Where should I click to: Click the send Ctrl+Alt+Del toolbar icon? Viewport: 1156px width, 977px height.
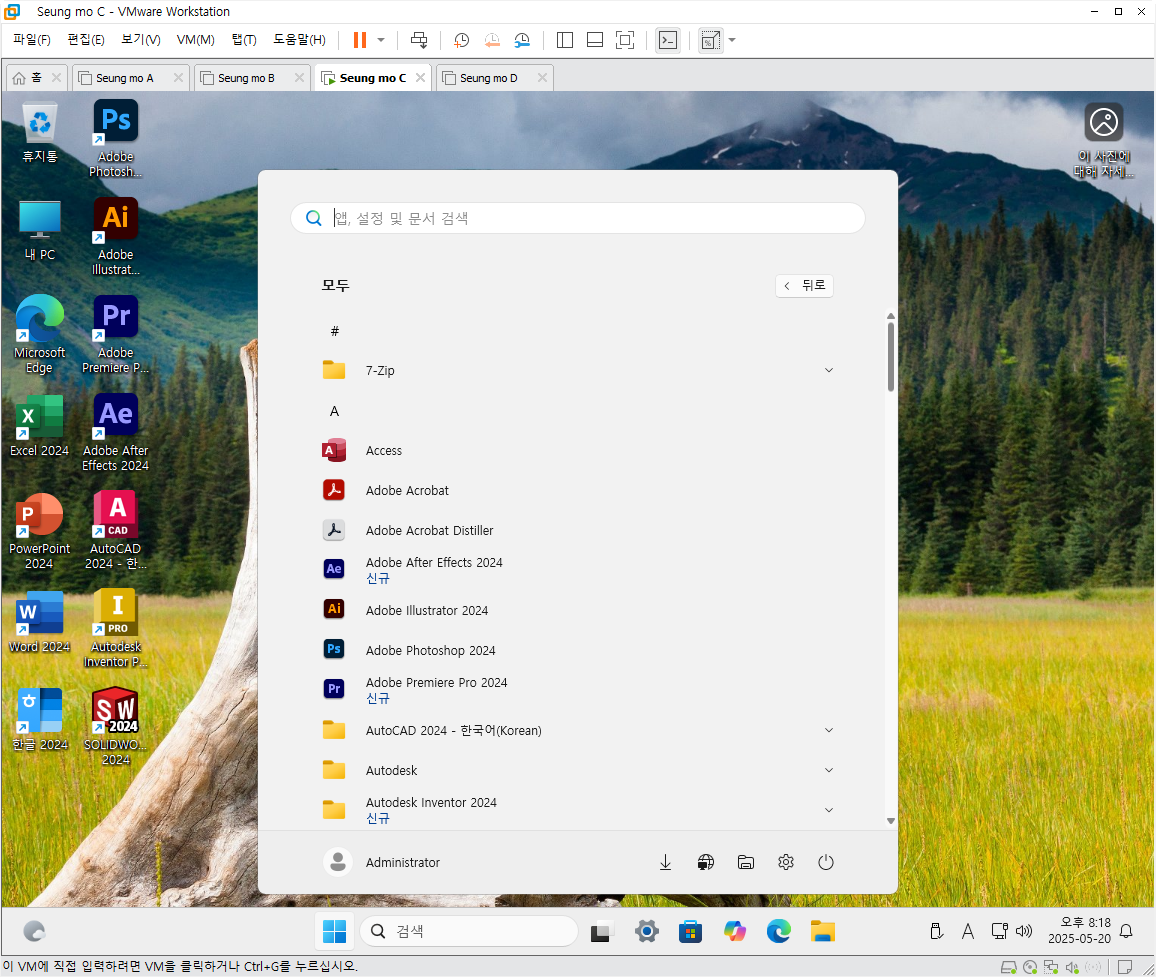tap(419, 40)
